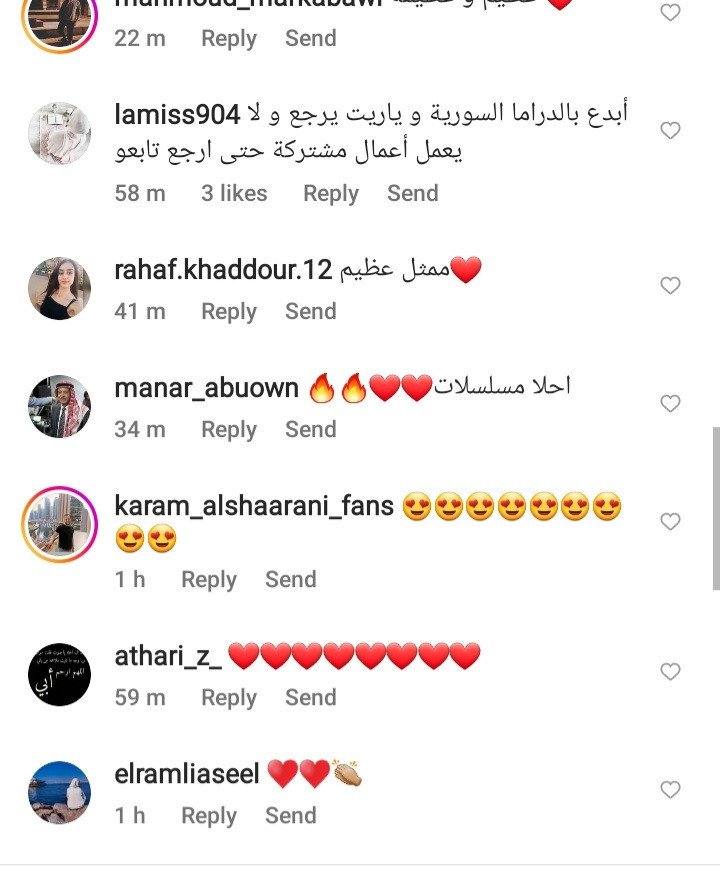Like rahaf.khaddour.12's comment heart
Image resolution: width=720 pixels, height=876 pixels.
click(670, 285)
